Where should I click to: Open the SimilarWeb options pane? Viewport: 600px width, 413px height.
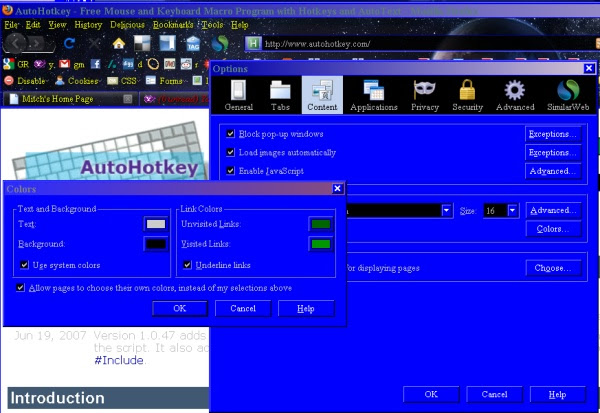[568, 95]
